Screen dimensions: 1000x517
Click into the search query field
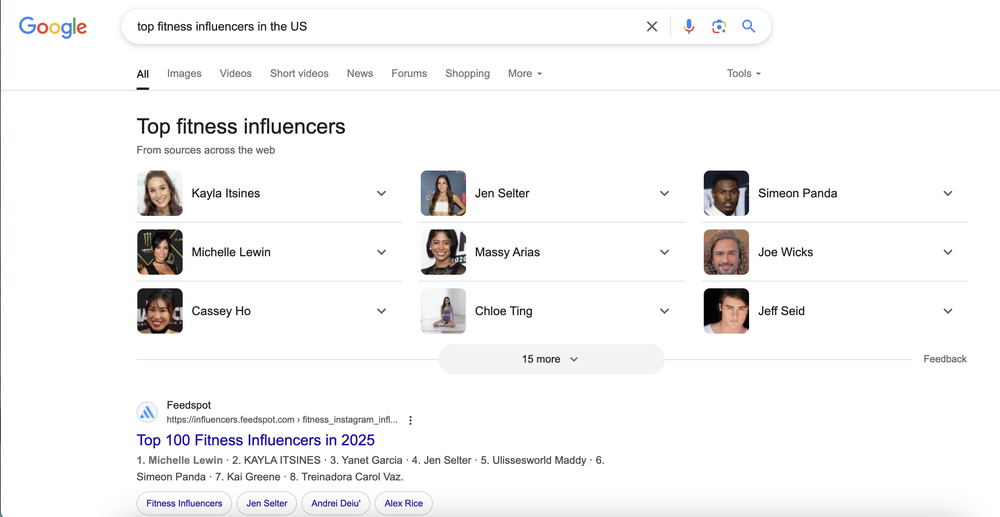click(x=383, y=27)
